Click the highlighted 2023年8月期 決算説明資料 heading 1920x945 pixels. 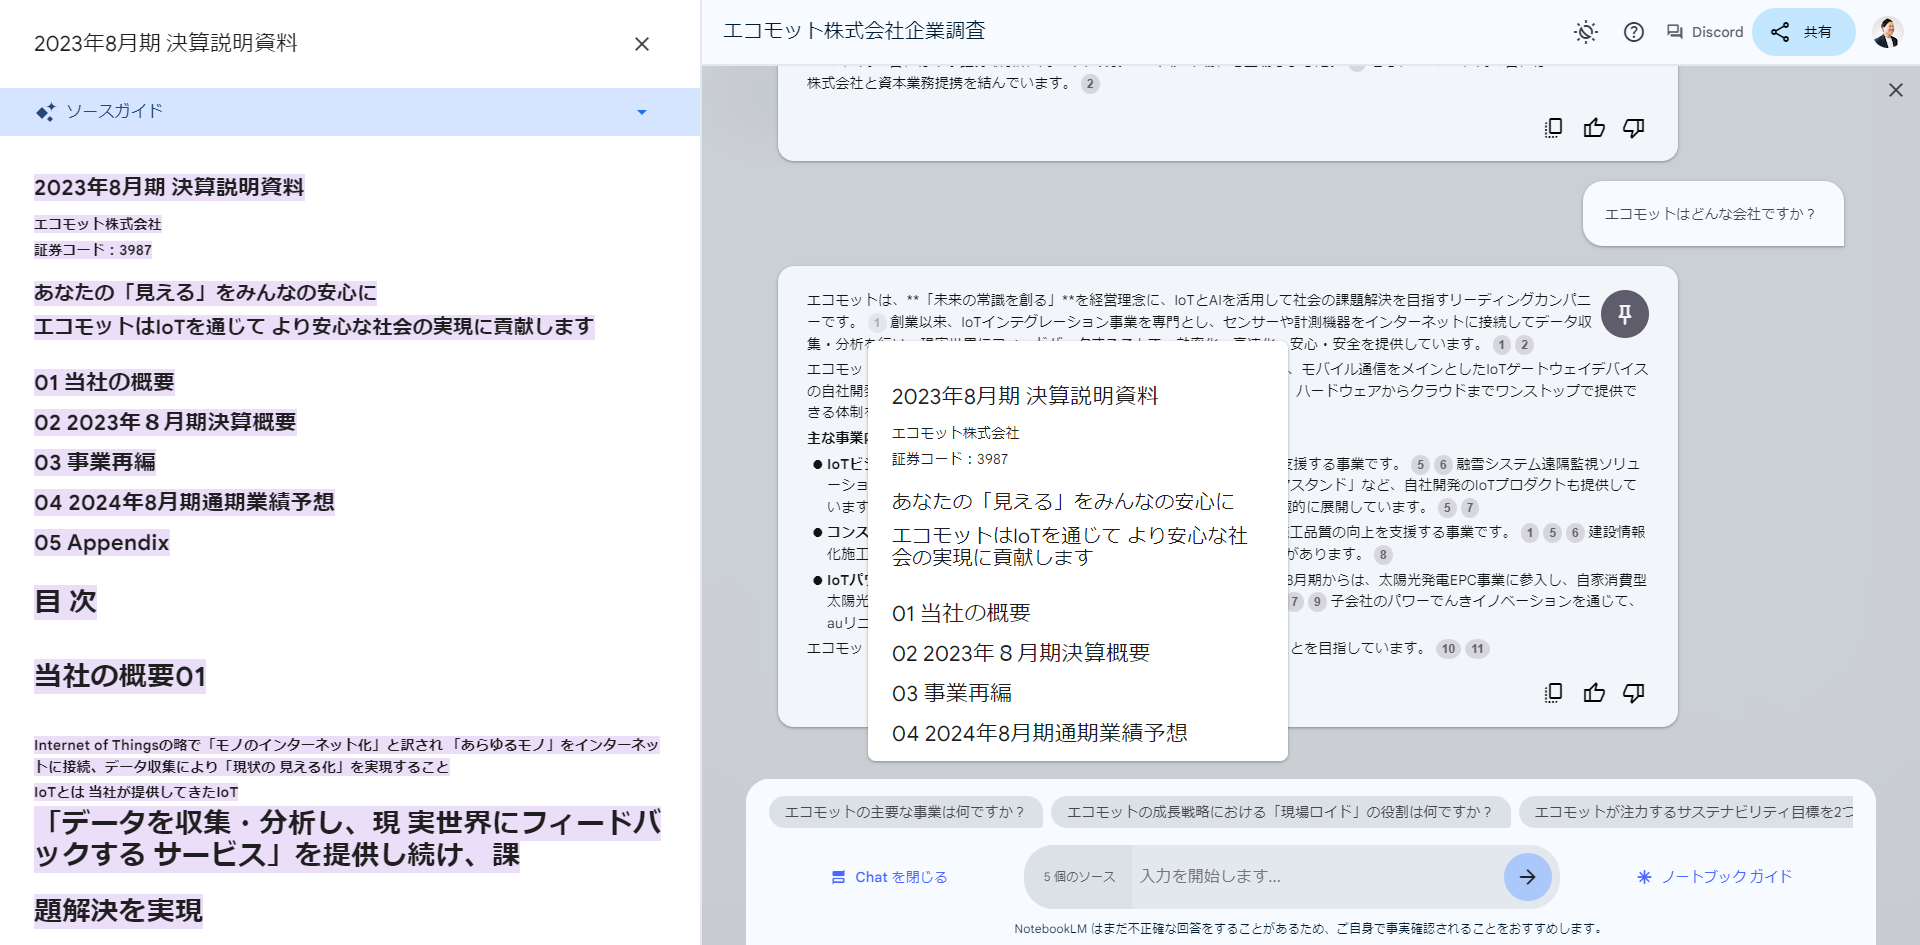(x=169, y=187)
